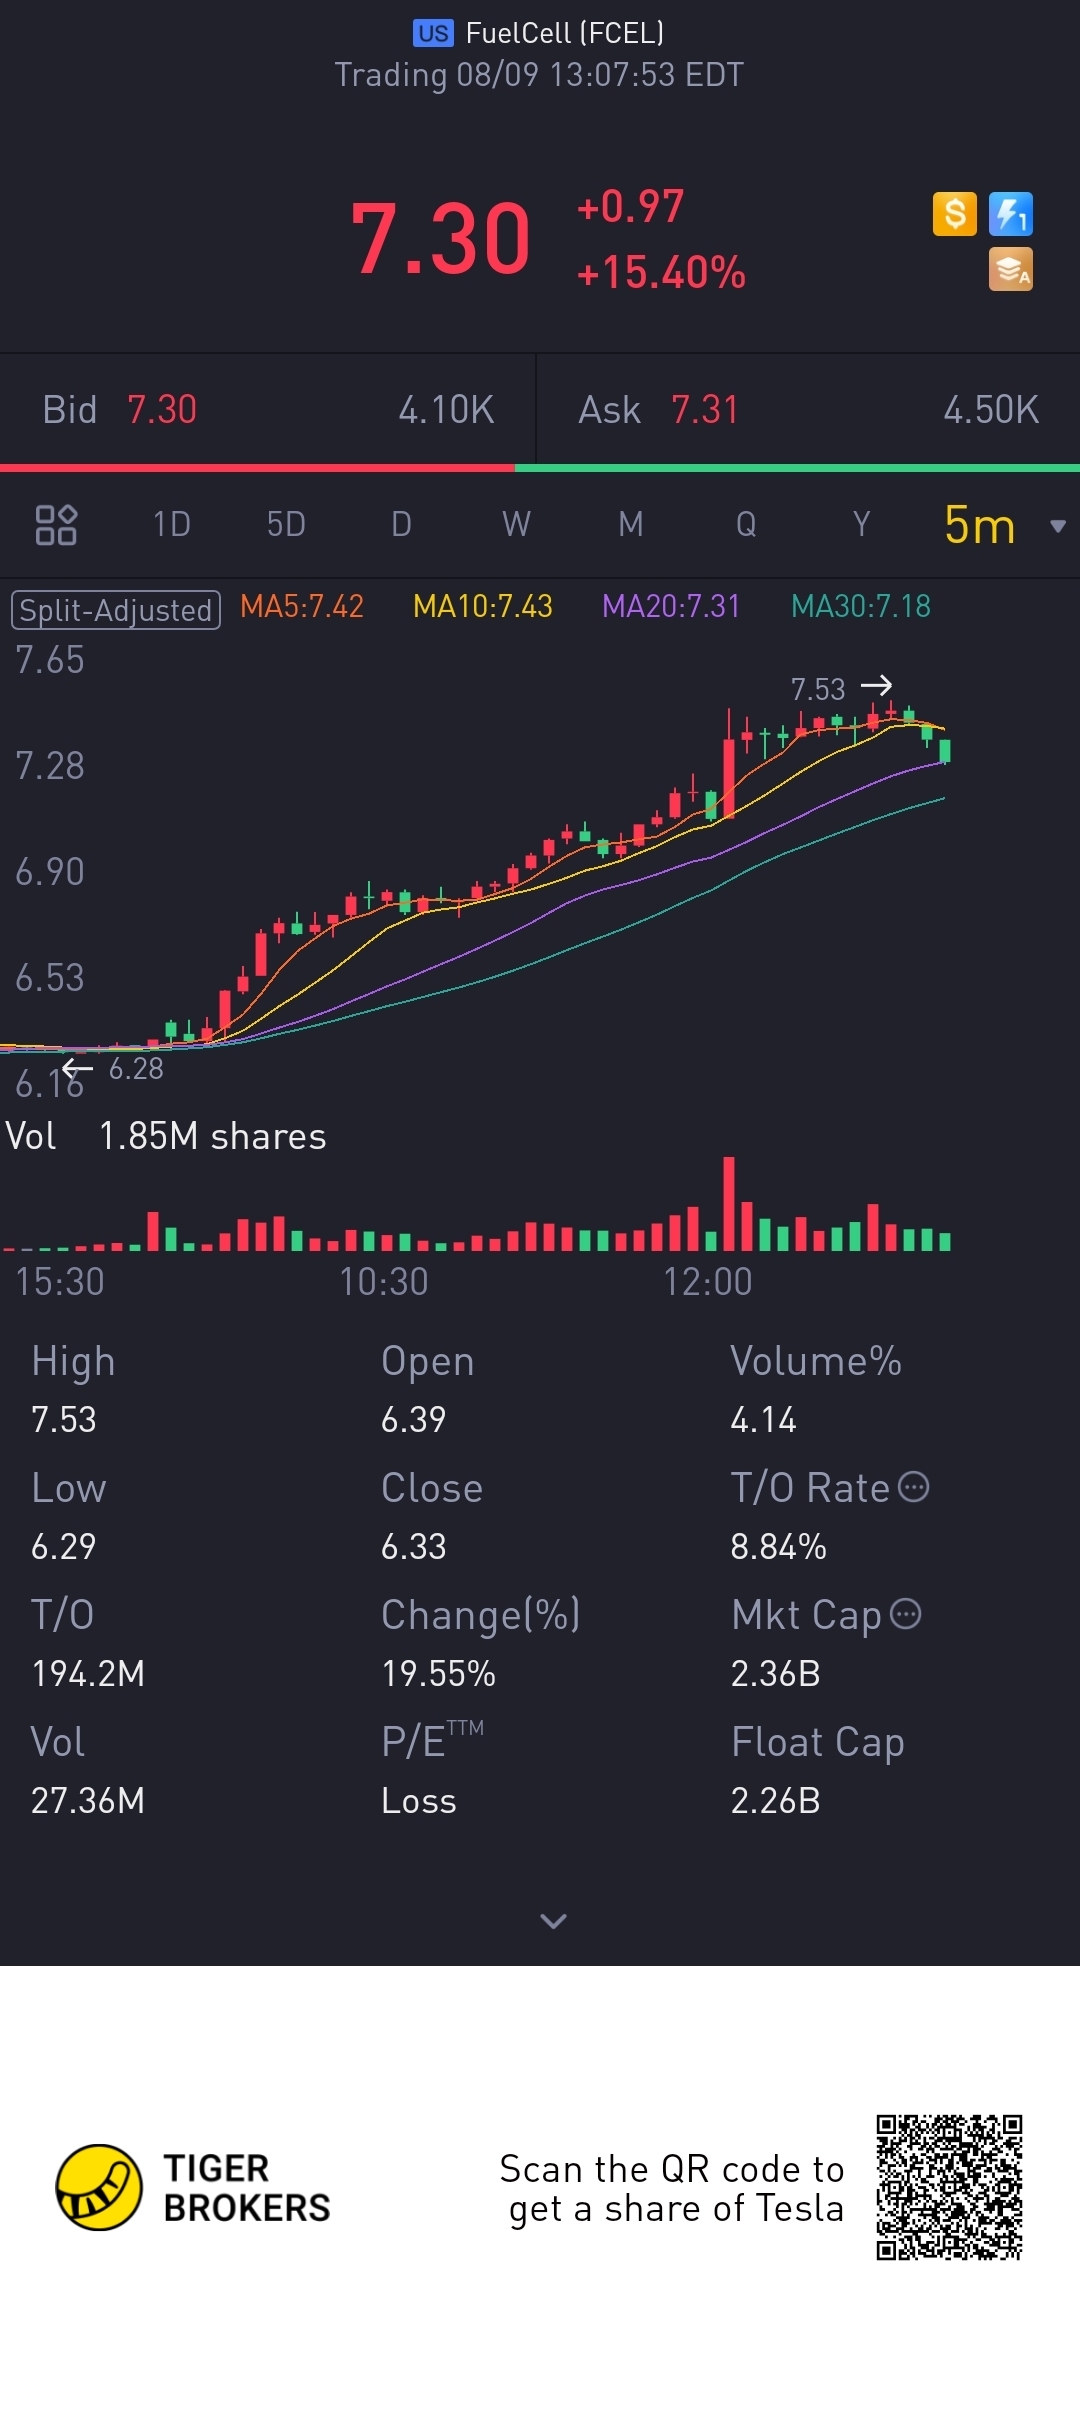The image size is (1080, 2409).
Task: Tap the US market flag badge
Action: [433, 33]
